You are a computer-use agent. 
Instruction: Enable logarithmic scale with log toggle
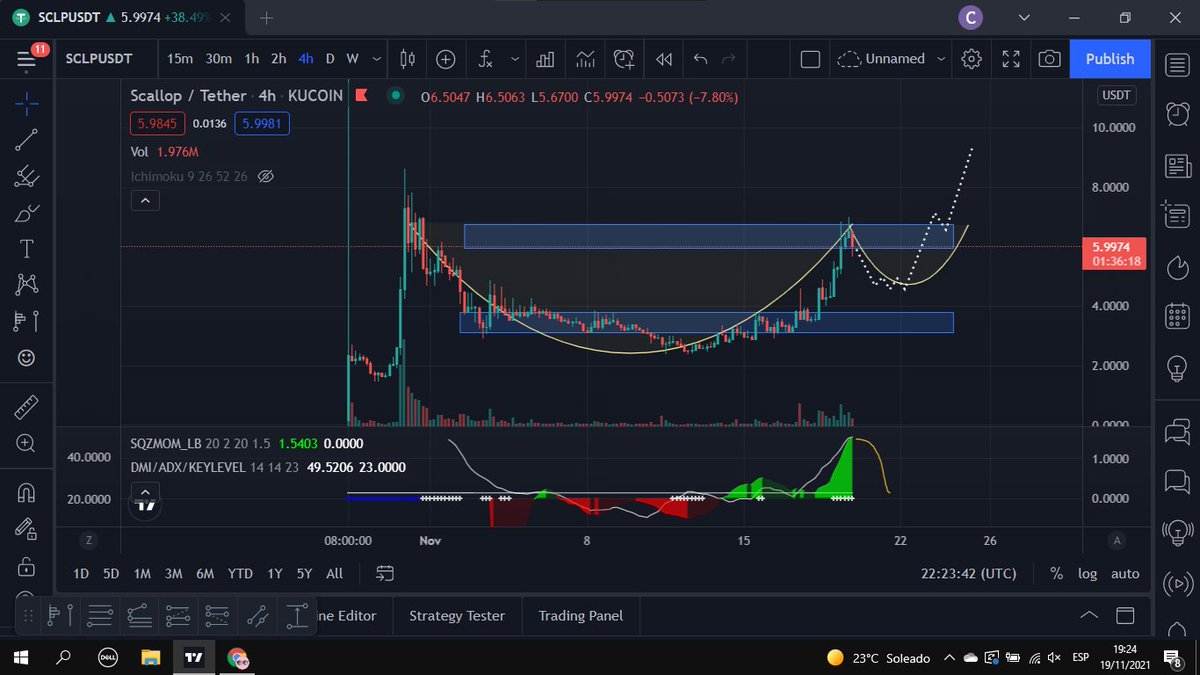[x=1087, y=573]
